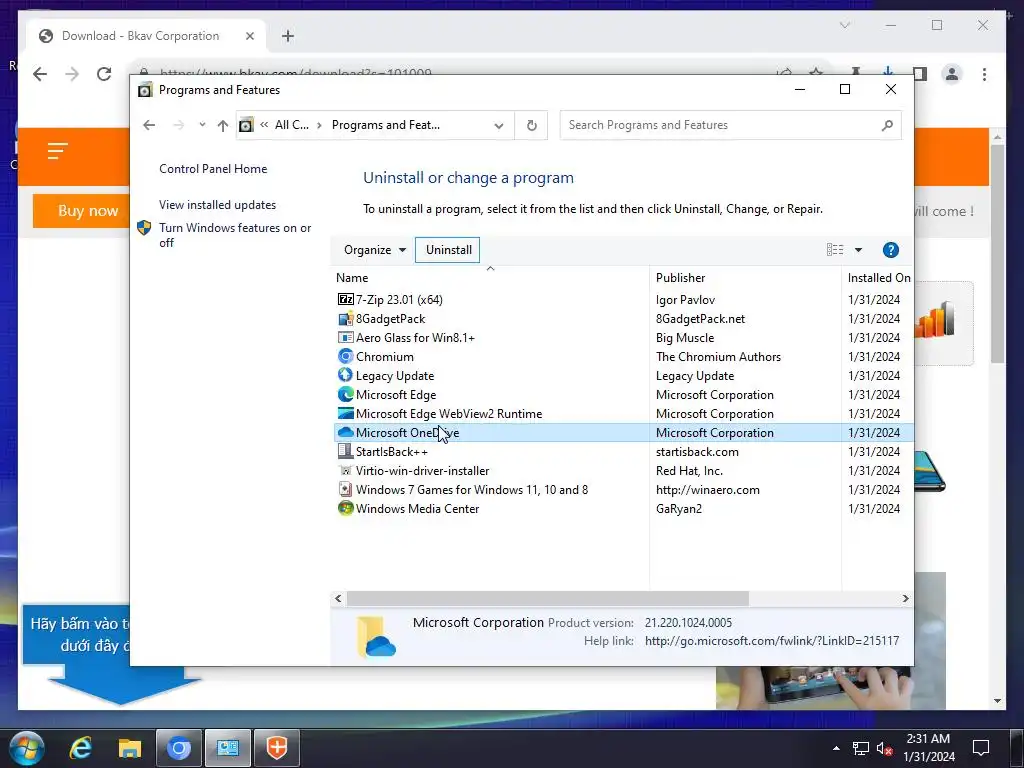Viewport: 1024px width, 768px height.
Task: Click the Uninstall button
Action: tap(449, 249)
